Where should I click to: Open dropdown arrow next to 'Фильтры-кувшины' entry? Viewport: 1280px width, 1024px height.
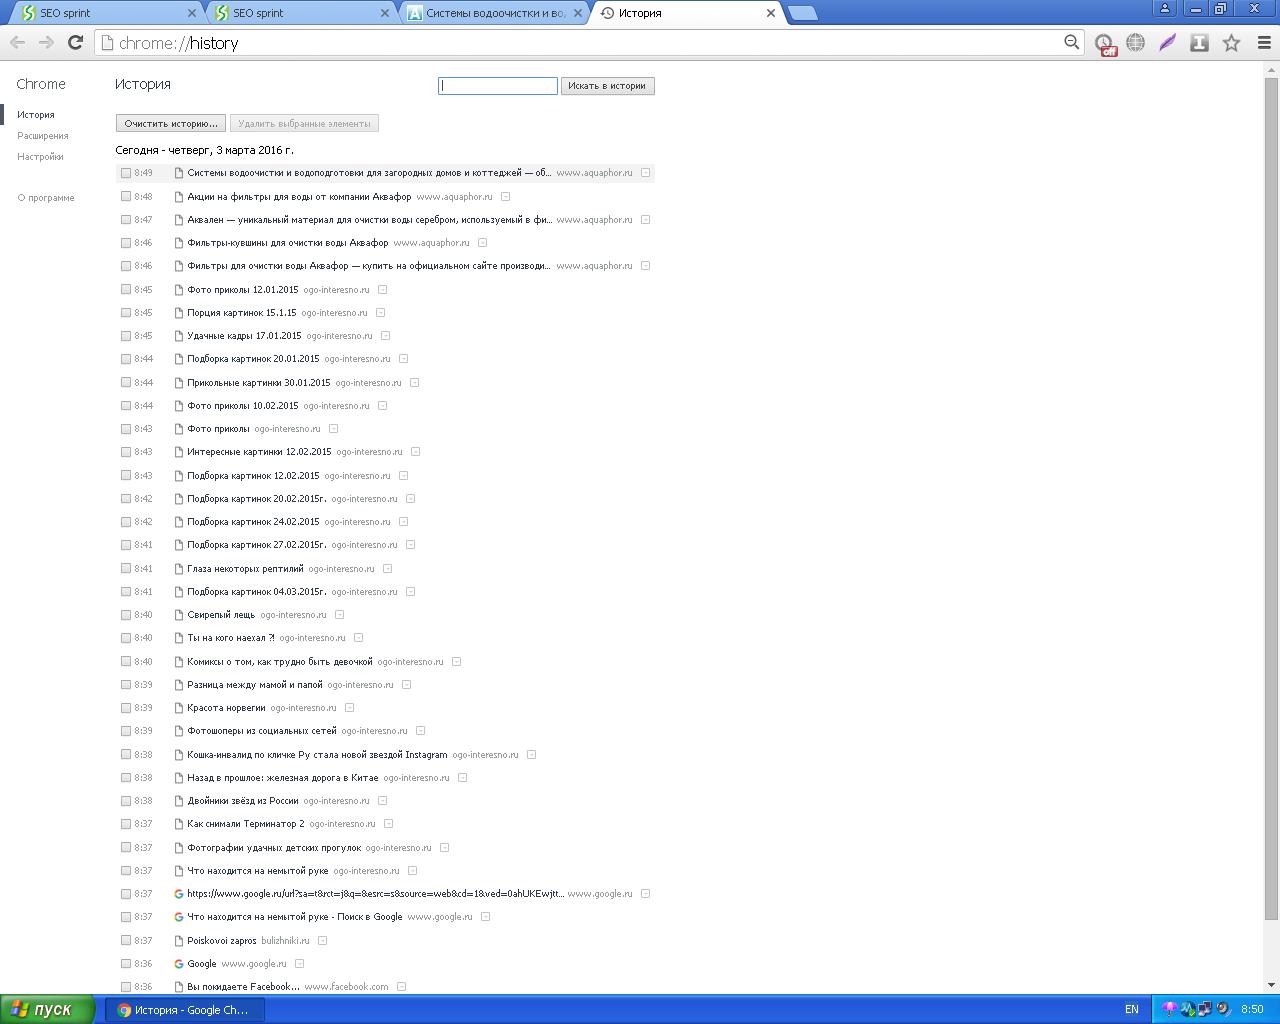tap(482, 243)
